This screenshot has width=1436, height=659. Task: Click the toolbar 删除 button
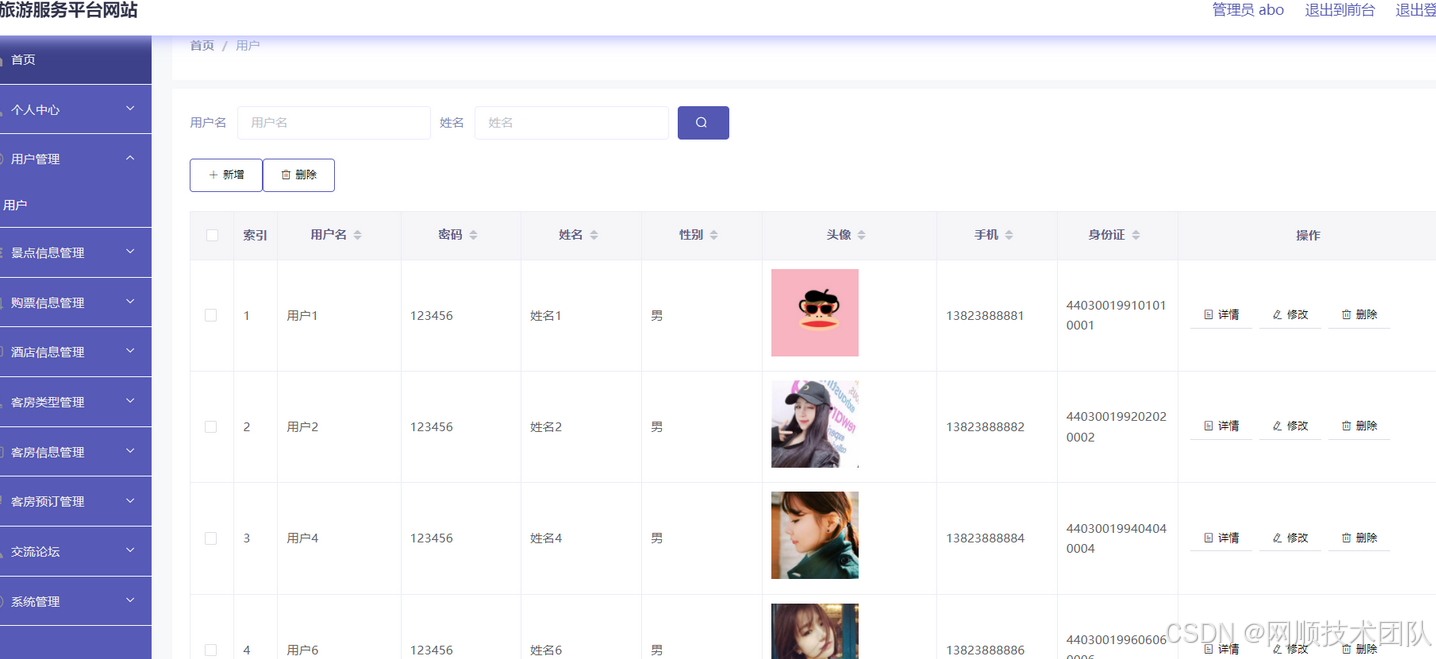299,175
